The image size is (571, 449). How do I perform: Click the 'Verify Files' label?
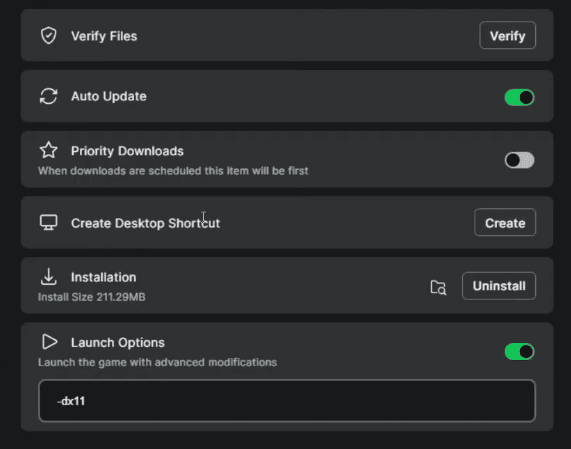click(104, 36)
